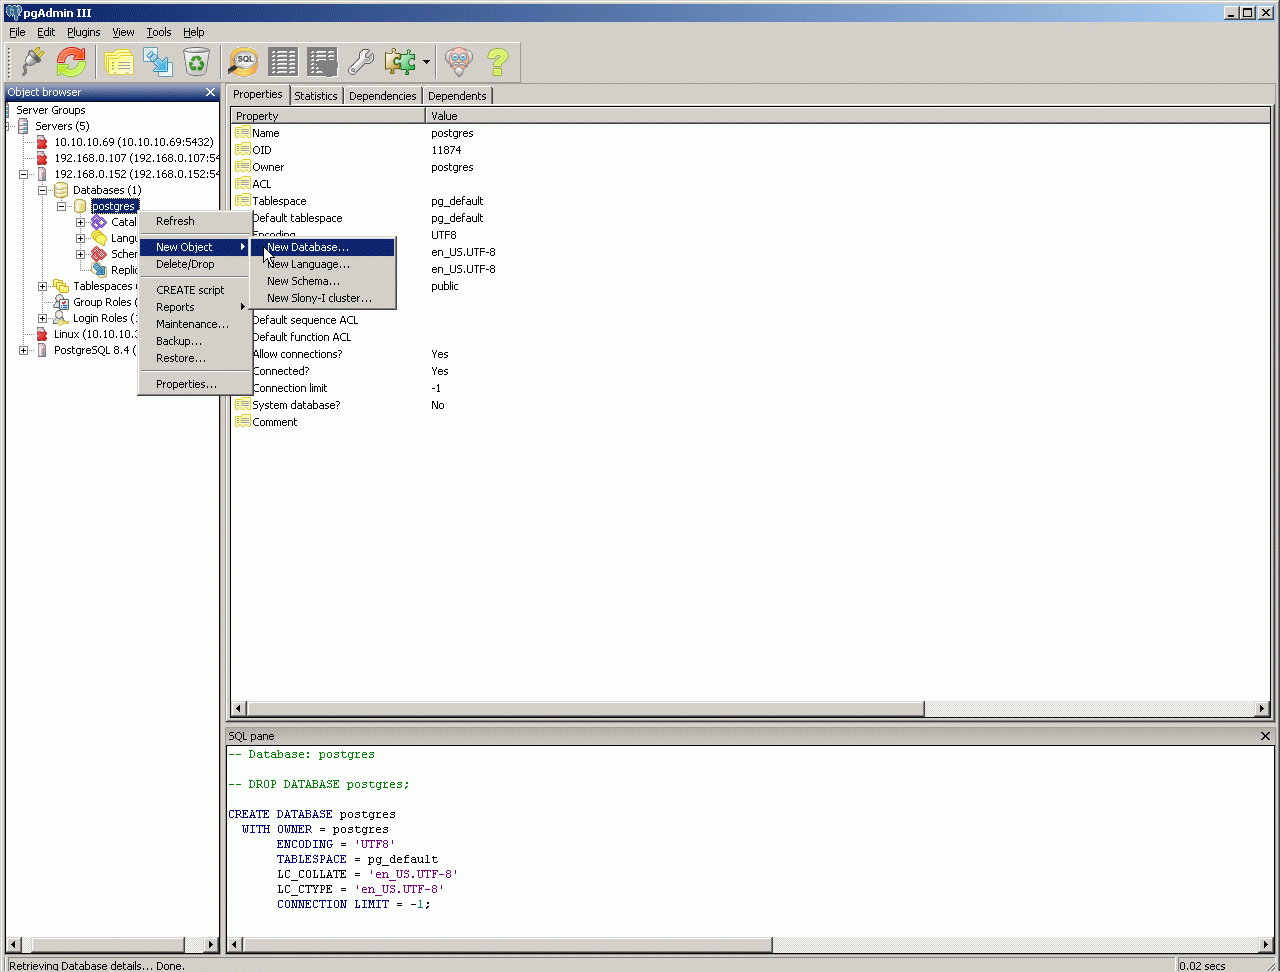1280x972 pixels.
Task: Choose Backup... in the context menu
Action: coord(194,341)
